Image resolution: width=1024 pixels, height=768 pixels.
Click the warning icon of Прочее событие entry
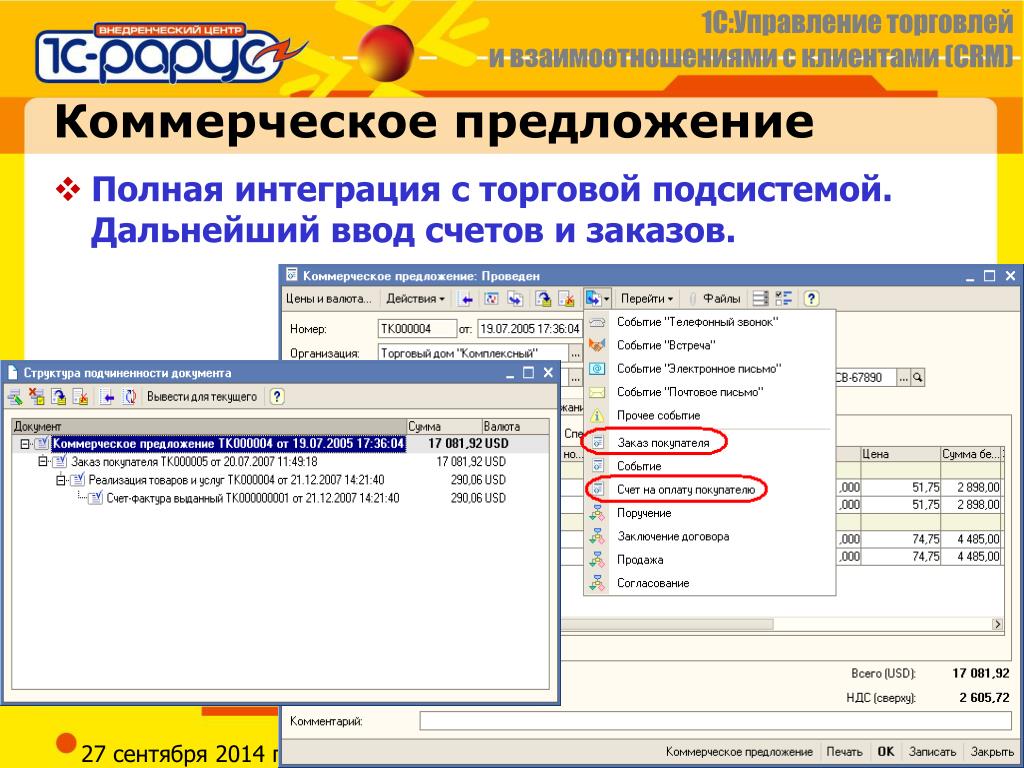coord(597,416)
